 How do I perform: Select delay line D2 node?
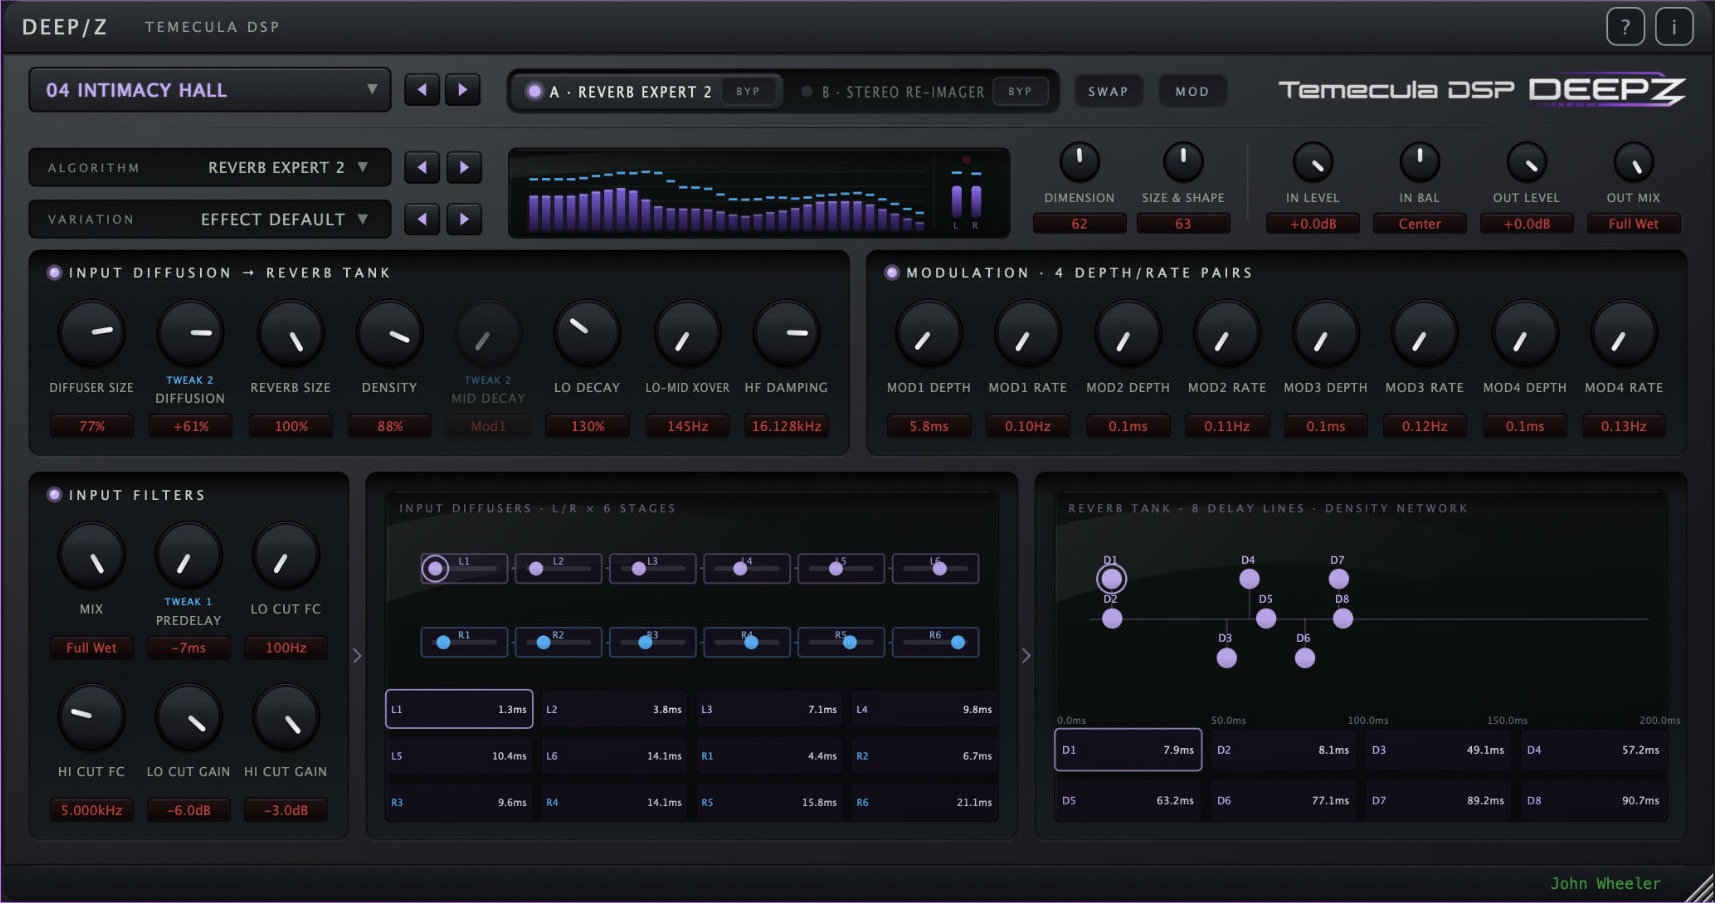(1111, 619)
